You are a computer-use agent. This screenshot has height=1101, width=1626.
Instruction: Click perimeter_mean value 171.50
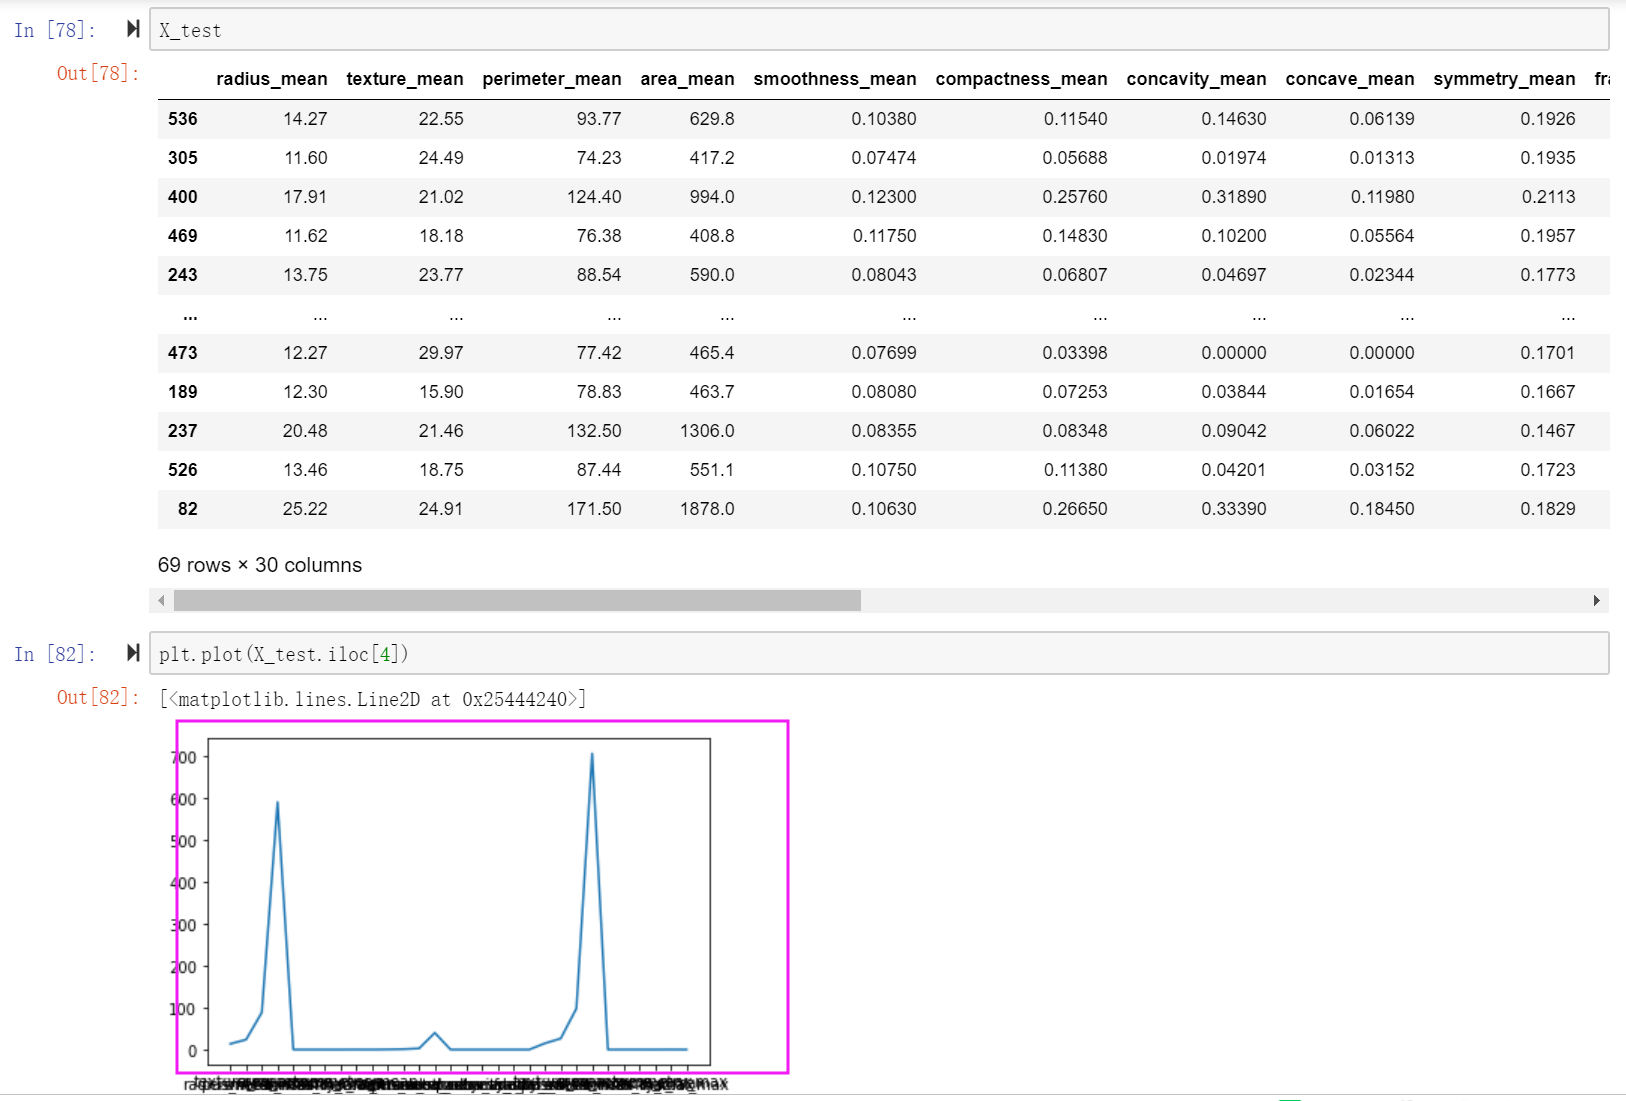pyautogui.click(x=594, y=509)
